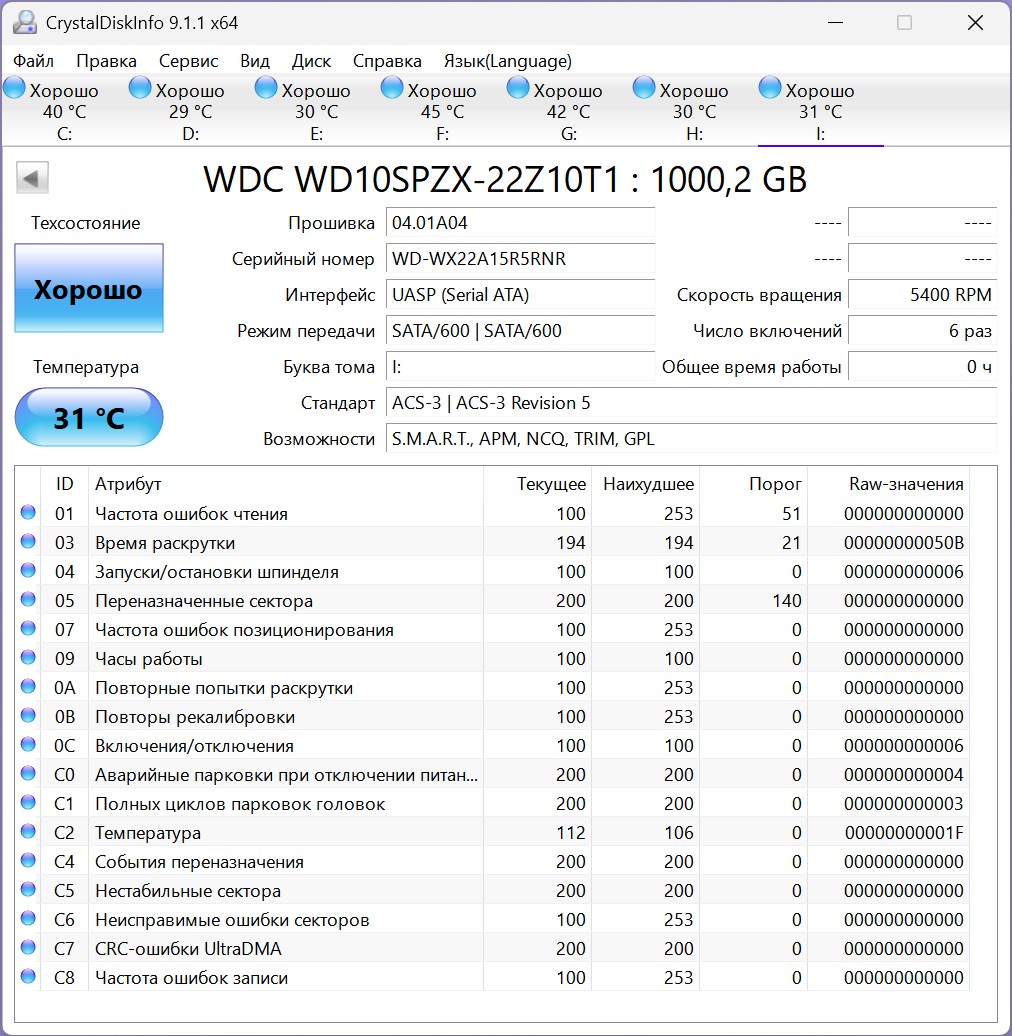Select disk H: status orb at 30 °C
1012x1036 pixels.
(x=644, y=88)
